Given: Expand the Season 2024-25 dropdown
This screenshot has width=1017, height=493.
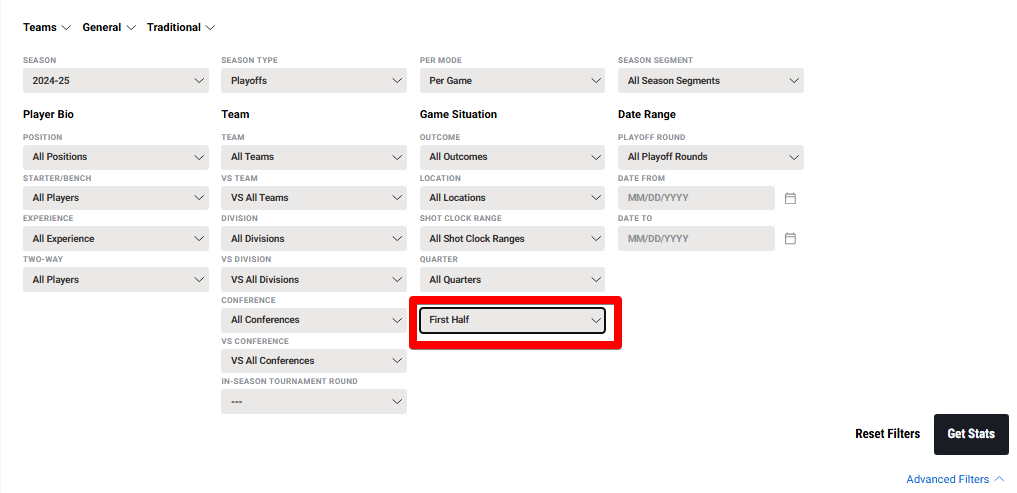Looking at the screenshot, I should [115, 81].
